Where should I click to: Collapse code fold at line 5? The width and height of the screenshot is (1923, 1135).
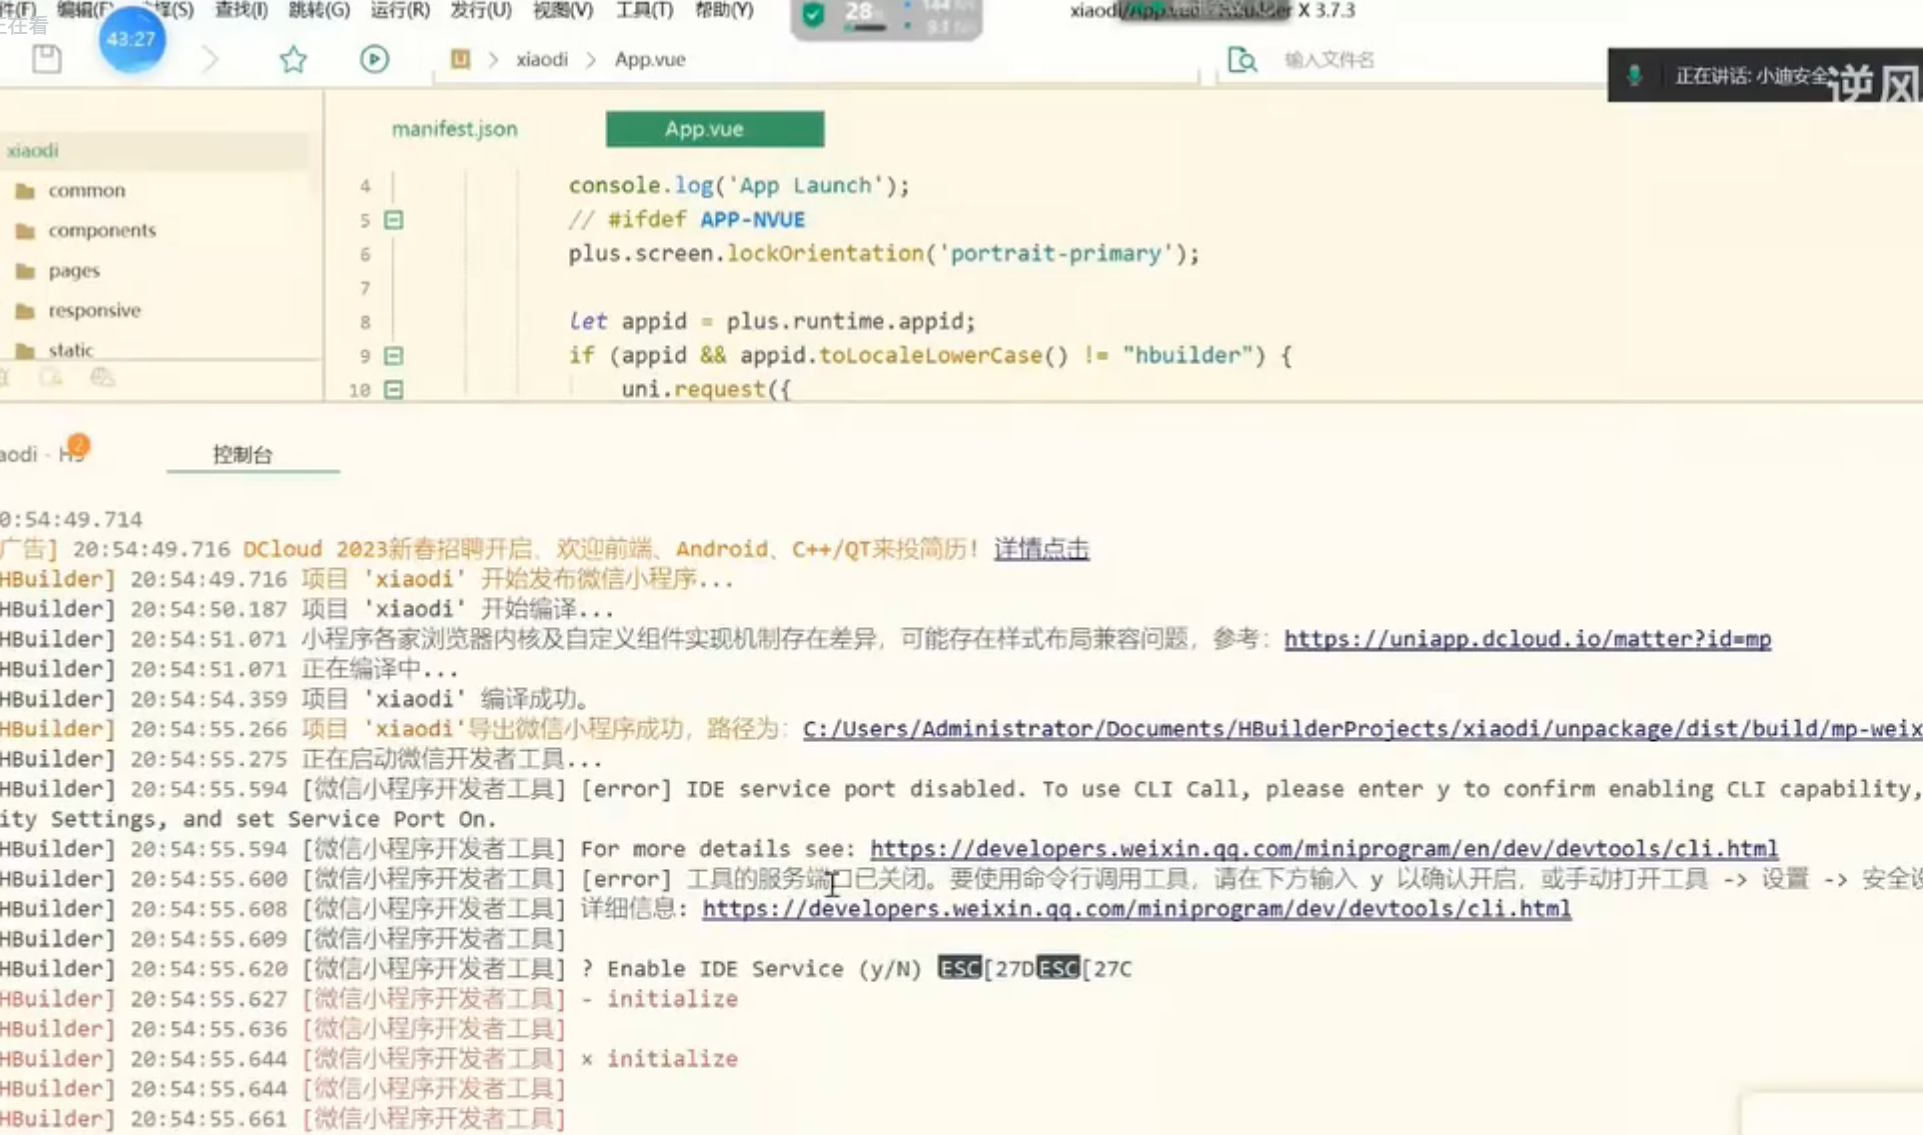coord(394,220)
